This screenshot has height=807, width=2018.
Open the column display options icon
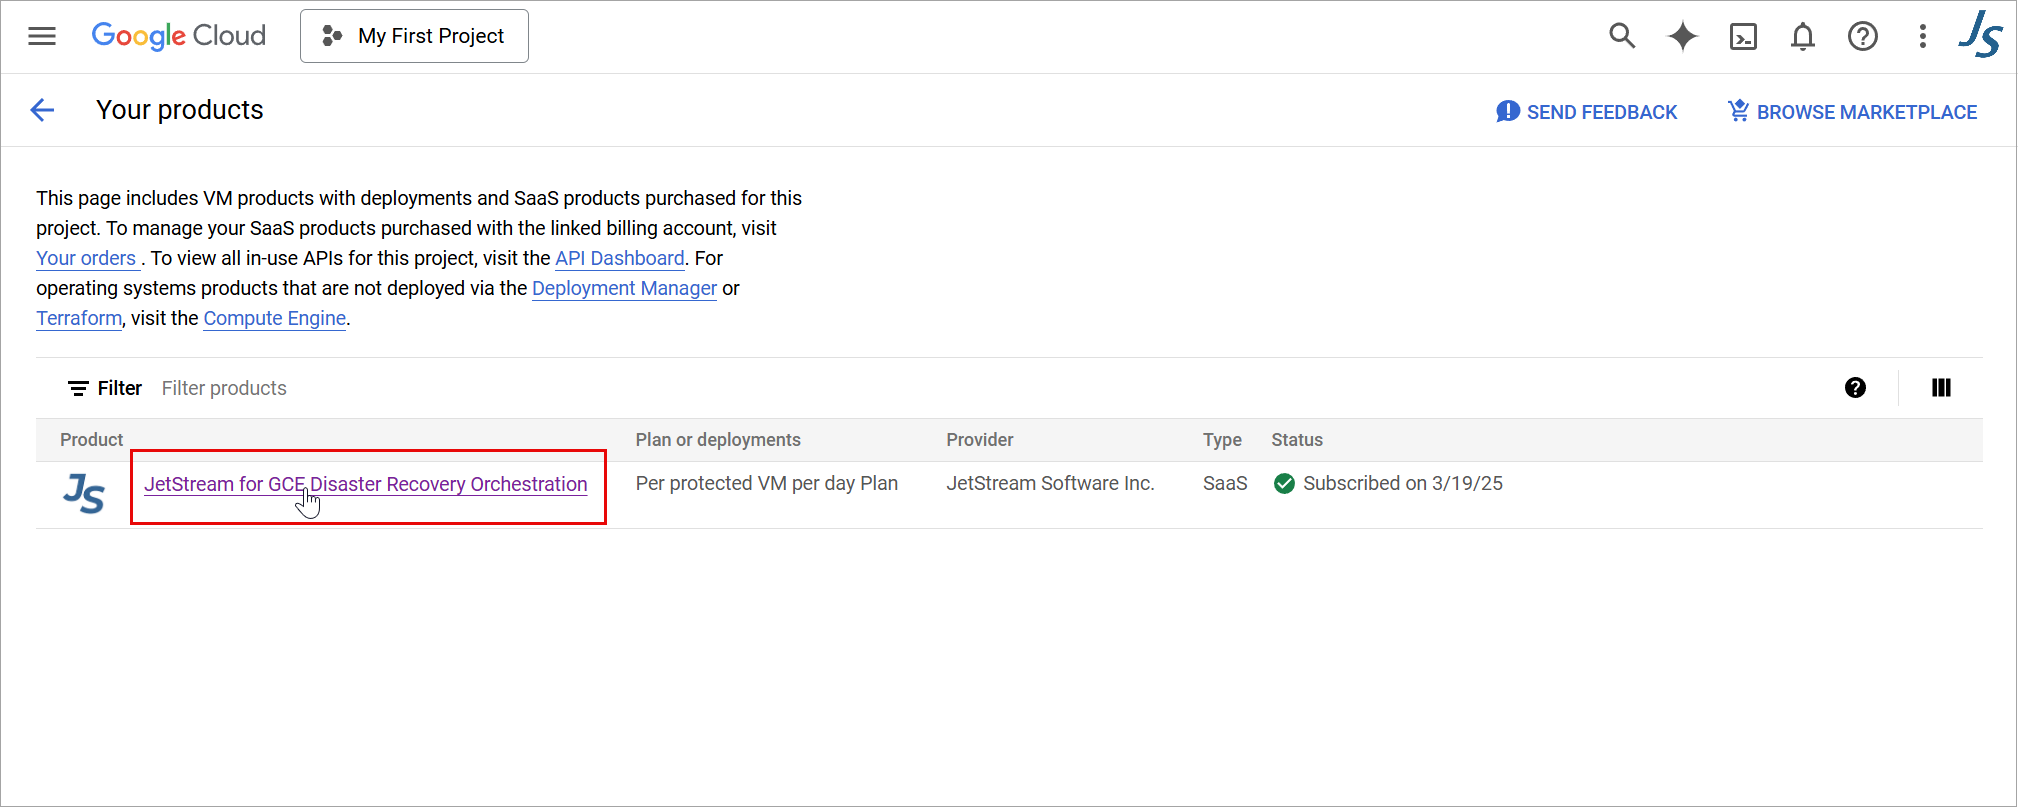tap(1941, 388)
